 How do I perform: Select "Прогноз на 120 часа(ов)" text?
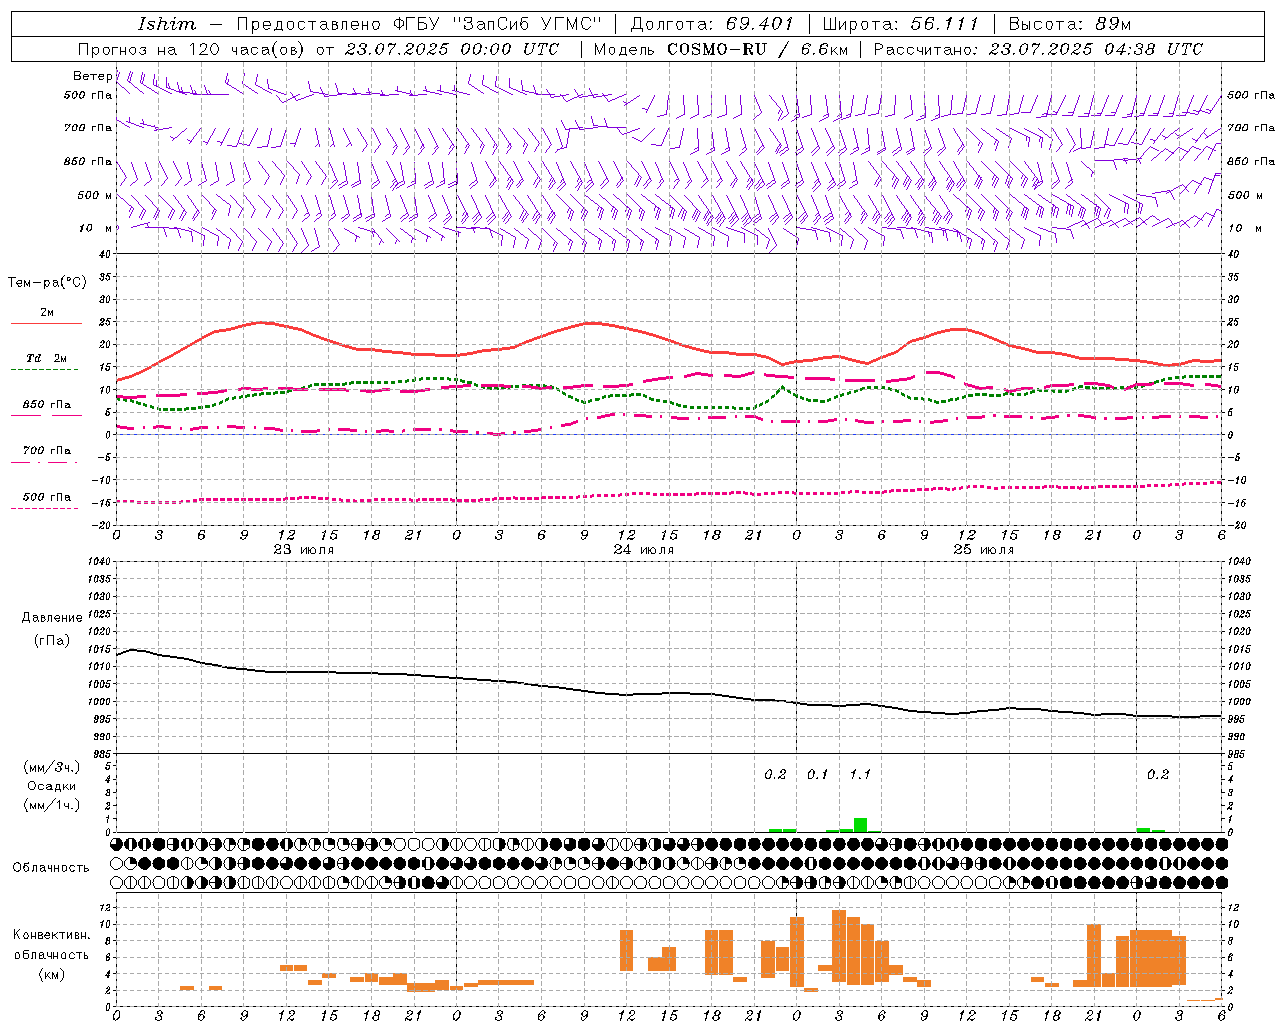[x=193, y=49]
